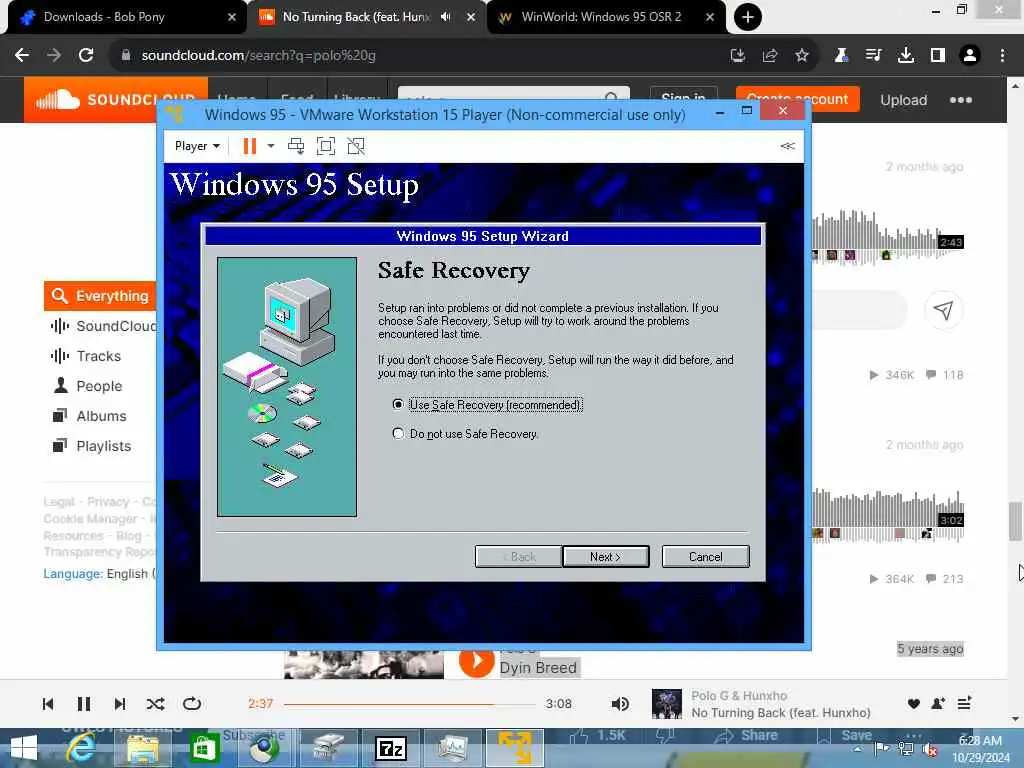Screen dimensions: 1024x768
Task: Play the Dyin Breed track
Action: pos(476,662)
